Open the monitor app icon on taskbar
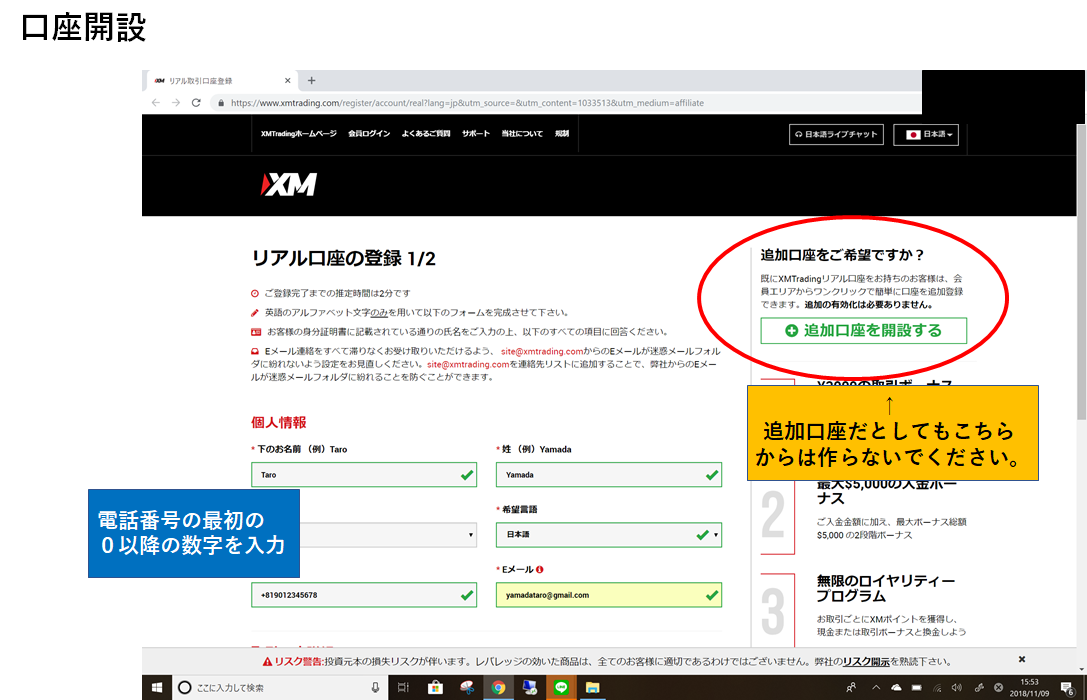The width and height of the screenshot is (1087, 700). (x=530, y=688)
